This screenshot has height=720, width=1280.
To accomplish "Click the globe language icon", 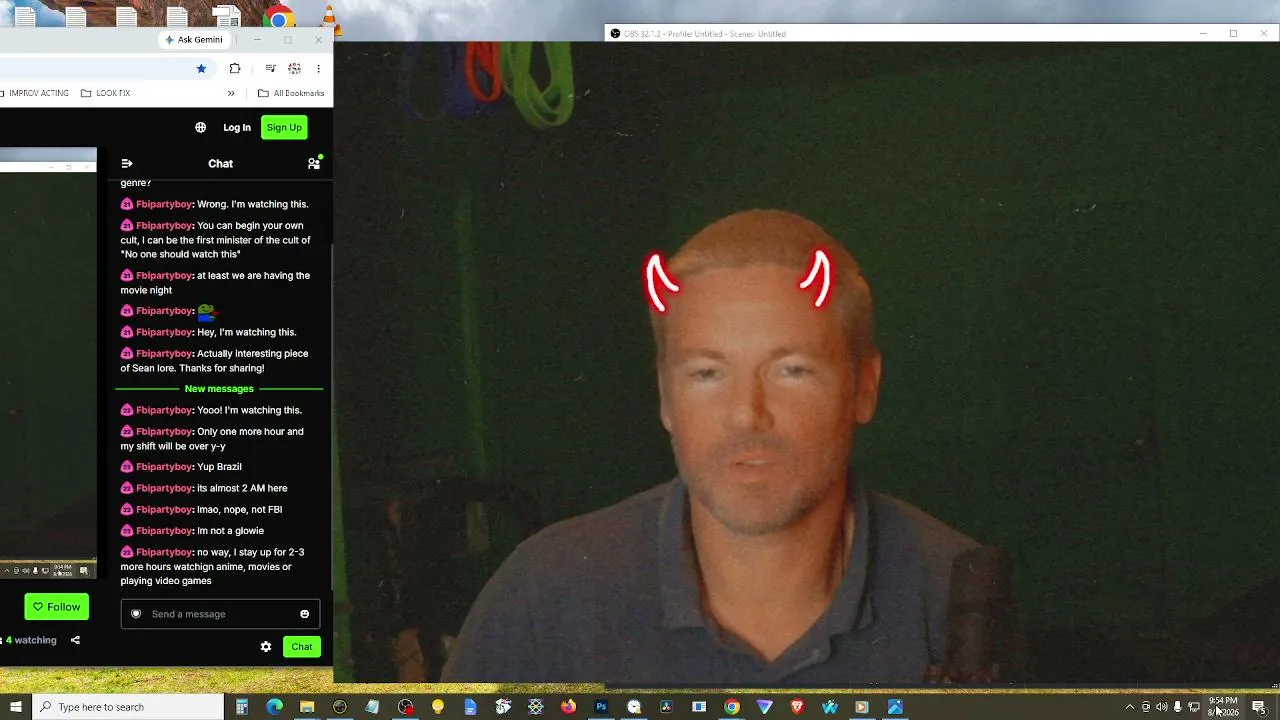I will [x=200, y=127].
